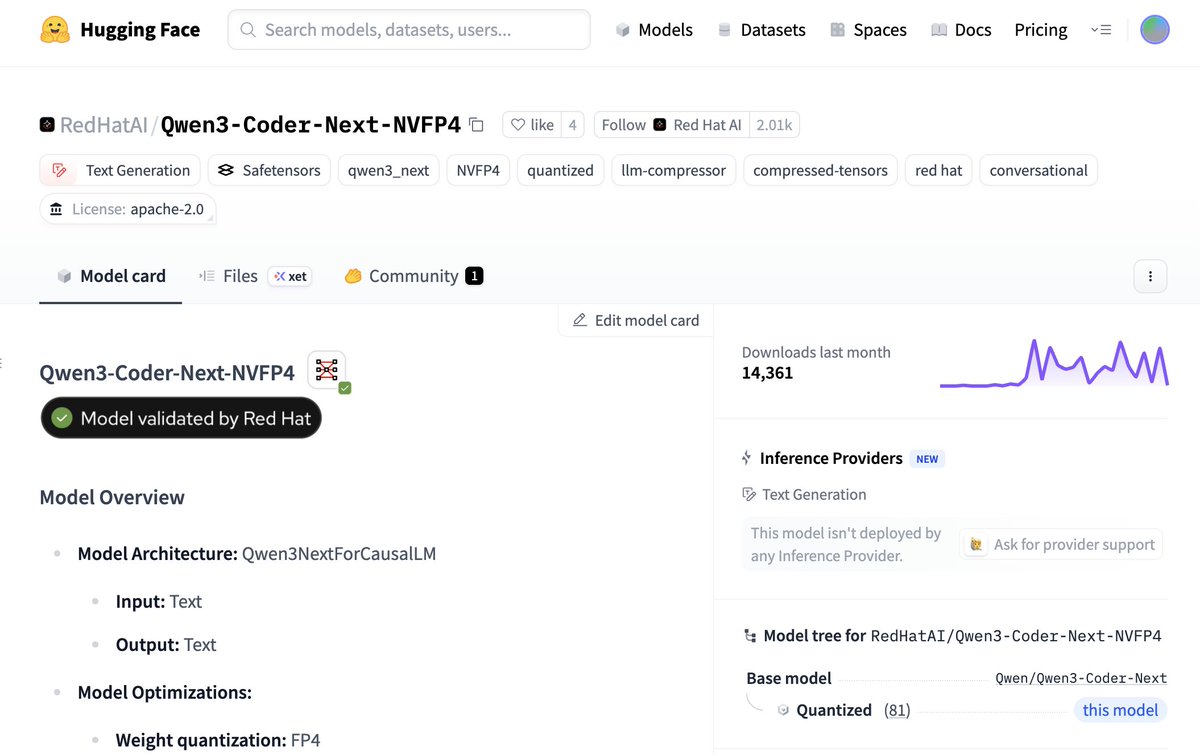Click Ask for provider support
Image resolution: width=1200 pixels, height=755 pixels.
click(1061, 545)
